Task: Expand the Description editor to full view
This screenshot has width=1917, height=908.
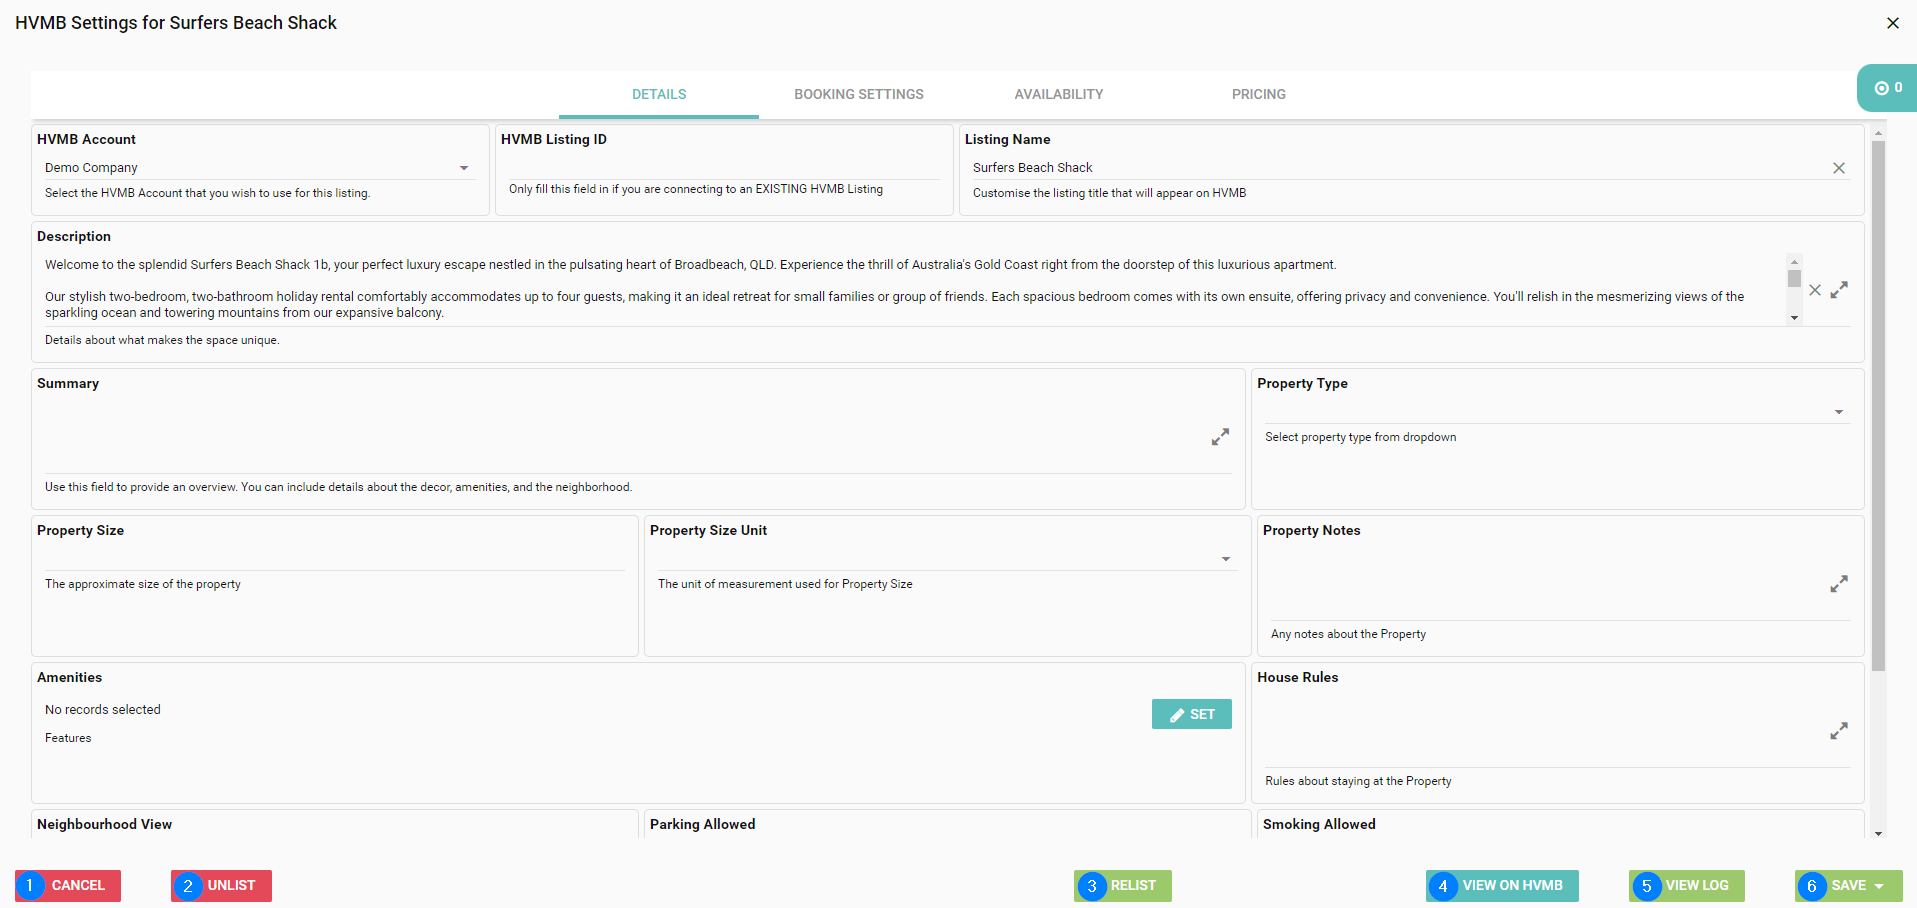Action: tap(1839, 290)
